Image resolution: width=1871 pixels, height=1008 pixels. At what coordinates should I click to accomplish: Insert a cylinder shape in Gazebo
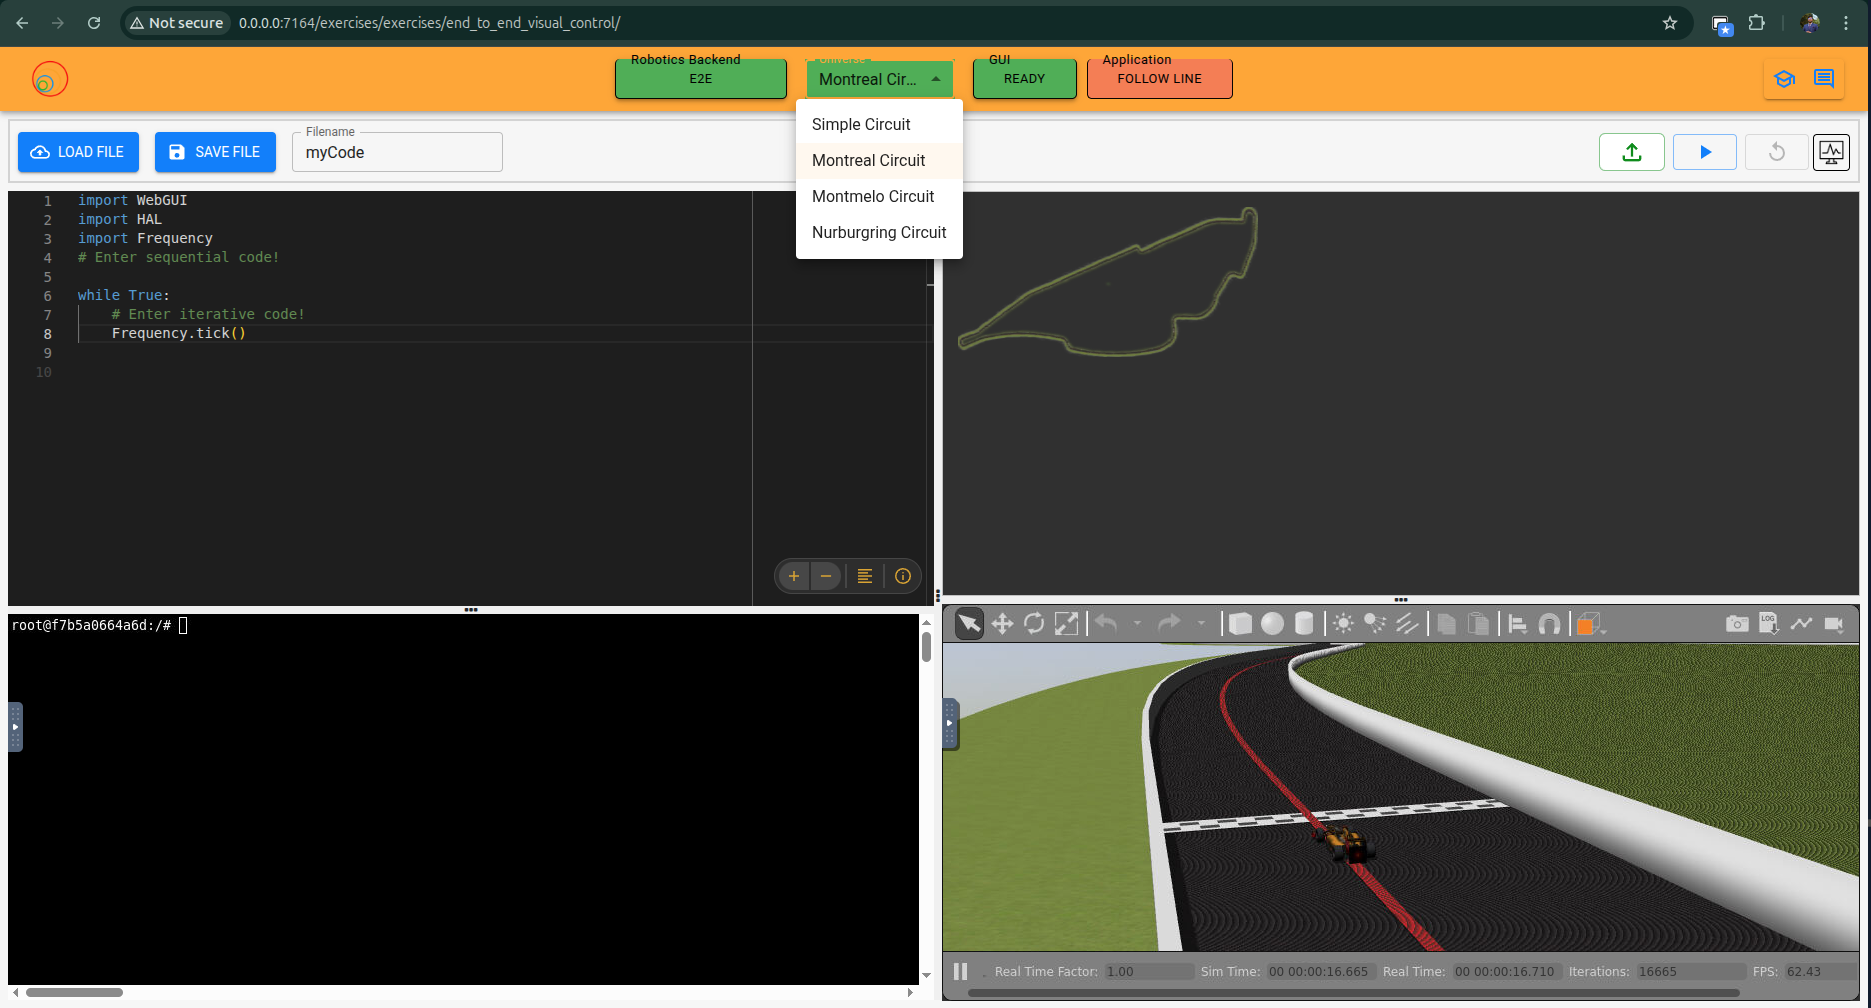pos(1304,624)
